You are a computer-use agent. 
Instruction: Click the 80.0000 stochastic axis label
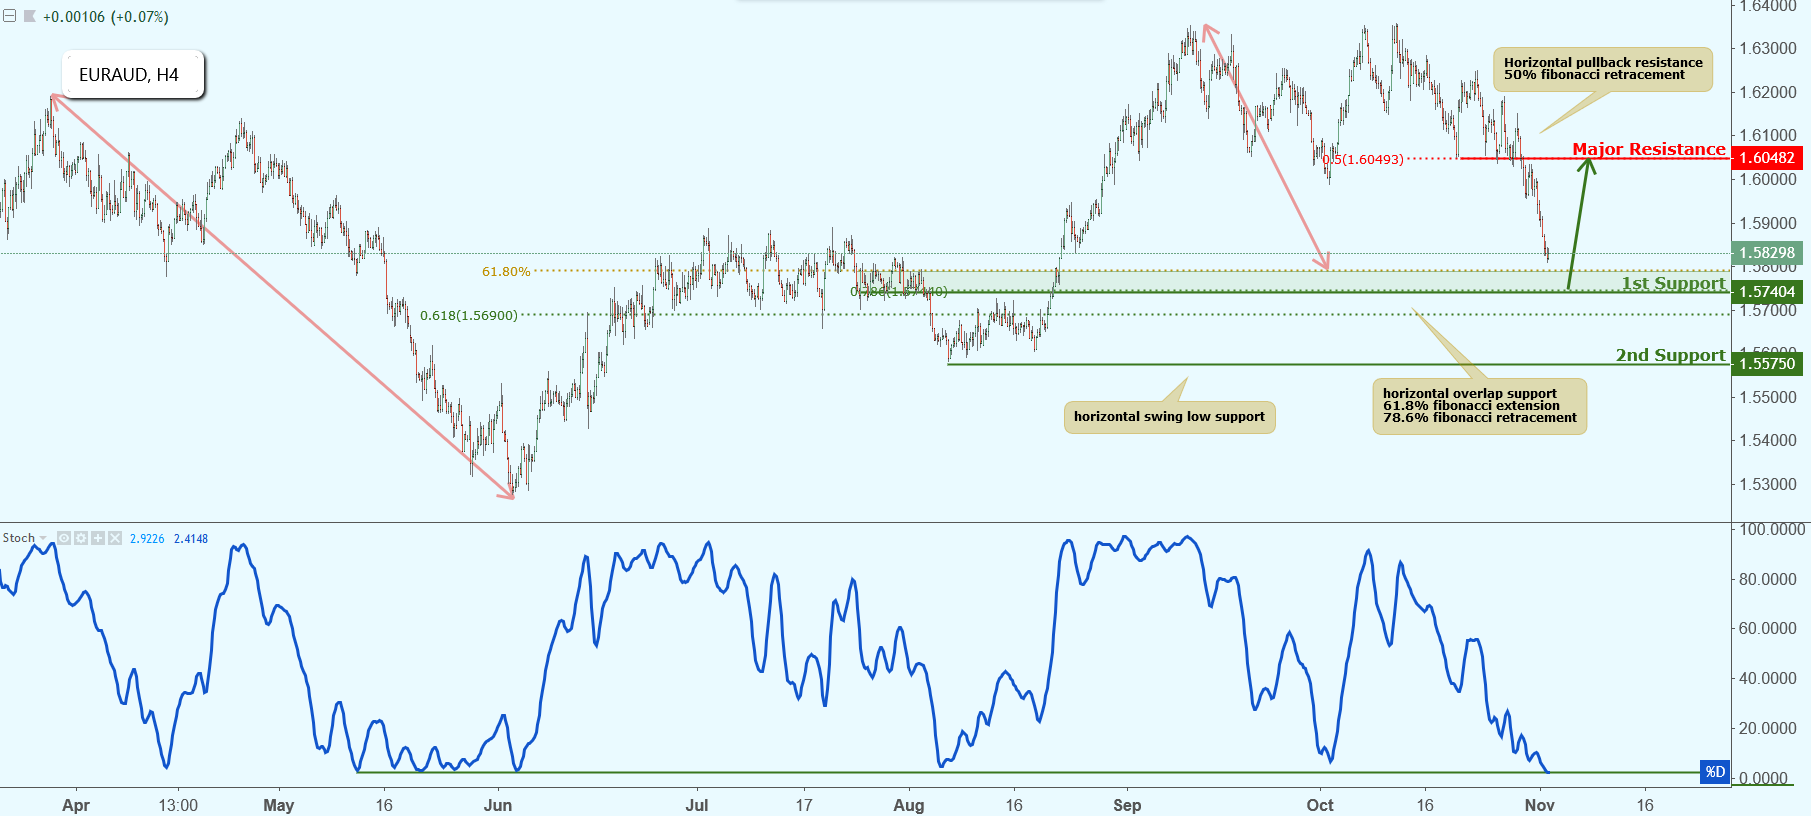coord(1768,579)
